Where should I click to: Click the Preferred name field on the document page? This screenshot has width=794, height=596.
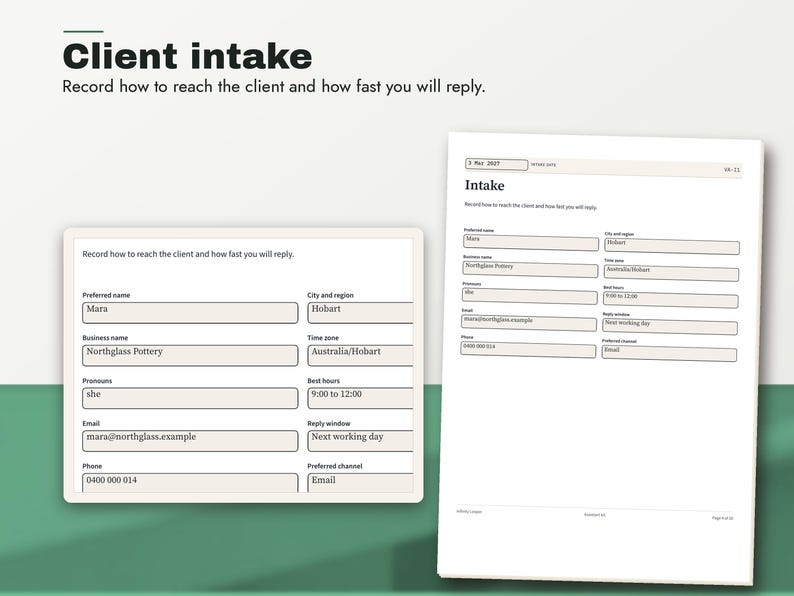coord(531,242)
